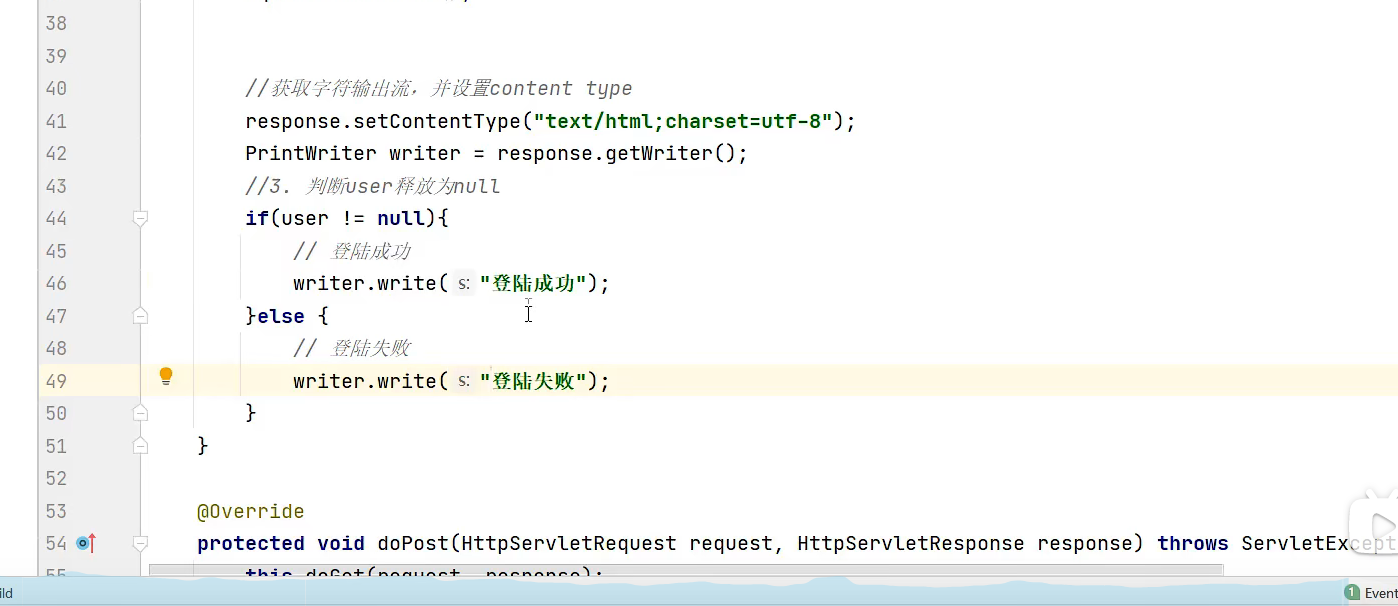Click the doPost method name

413,543
